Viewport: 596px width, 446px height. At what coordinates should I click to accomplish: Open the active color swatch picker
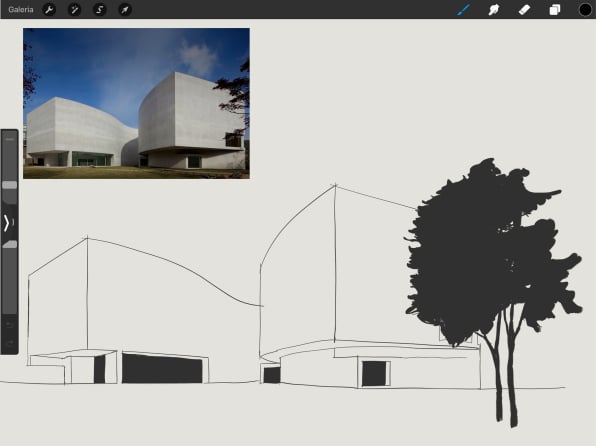tap(585, 10)
